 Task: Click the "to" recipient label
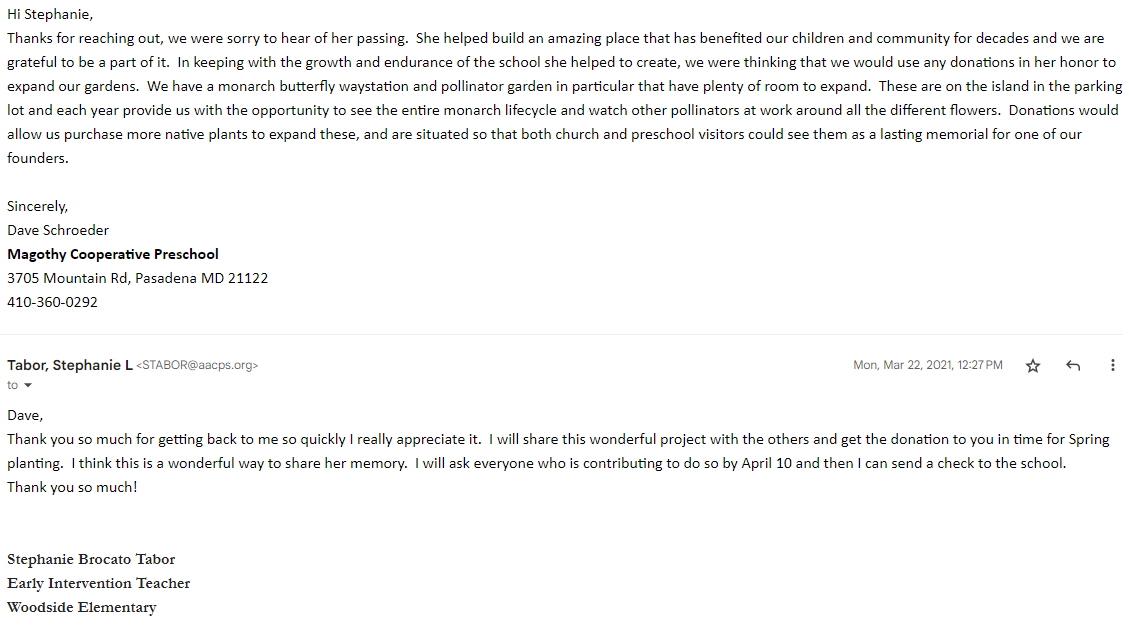(13, 386)
